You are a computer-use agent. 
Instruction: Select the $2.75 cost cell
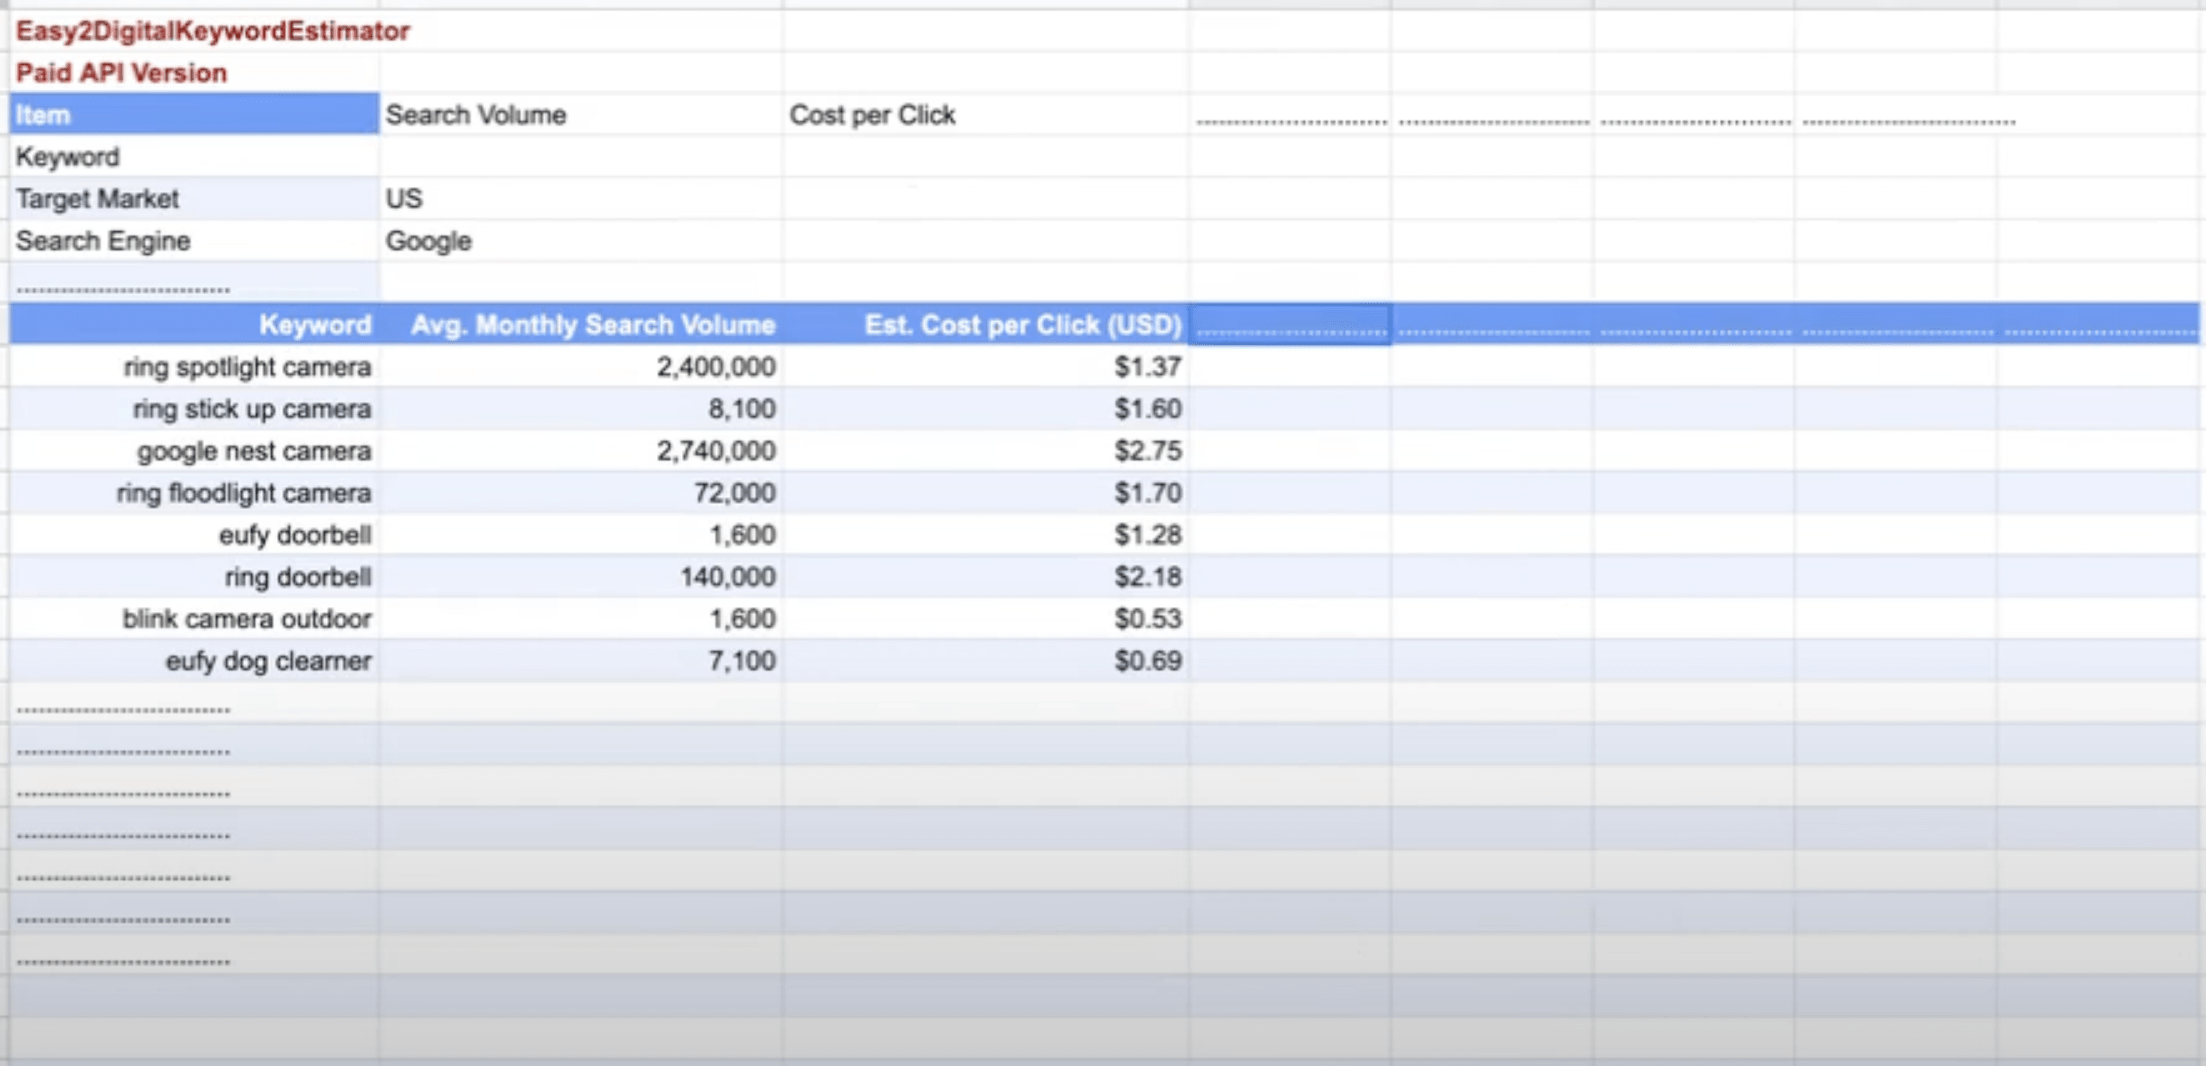tap(986, 451)
